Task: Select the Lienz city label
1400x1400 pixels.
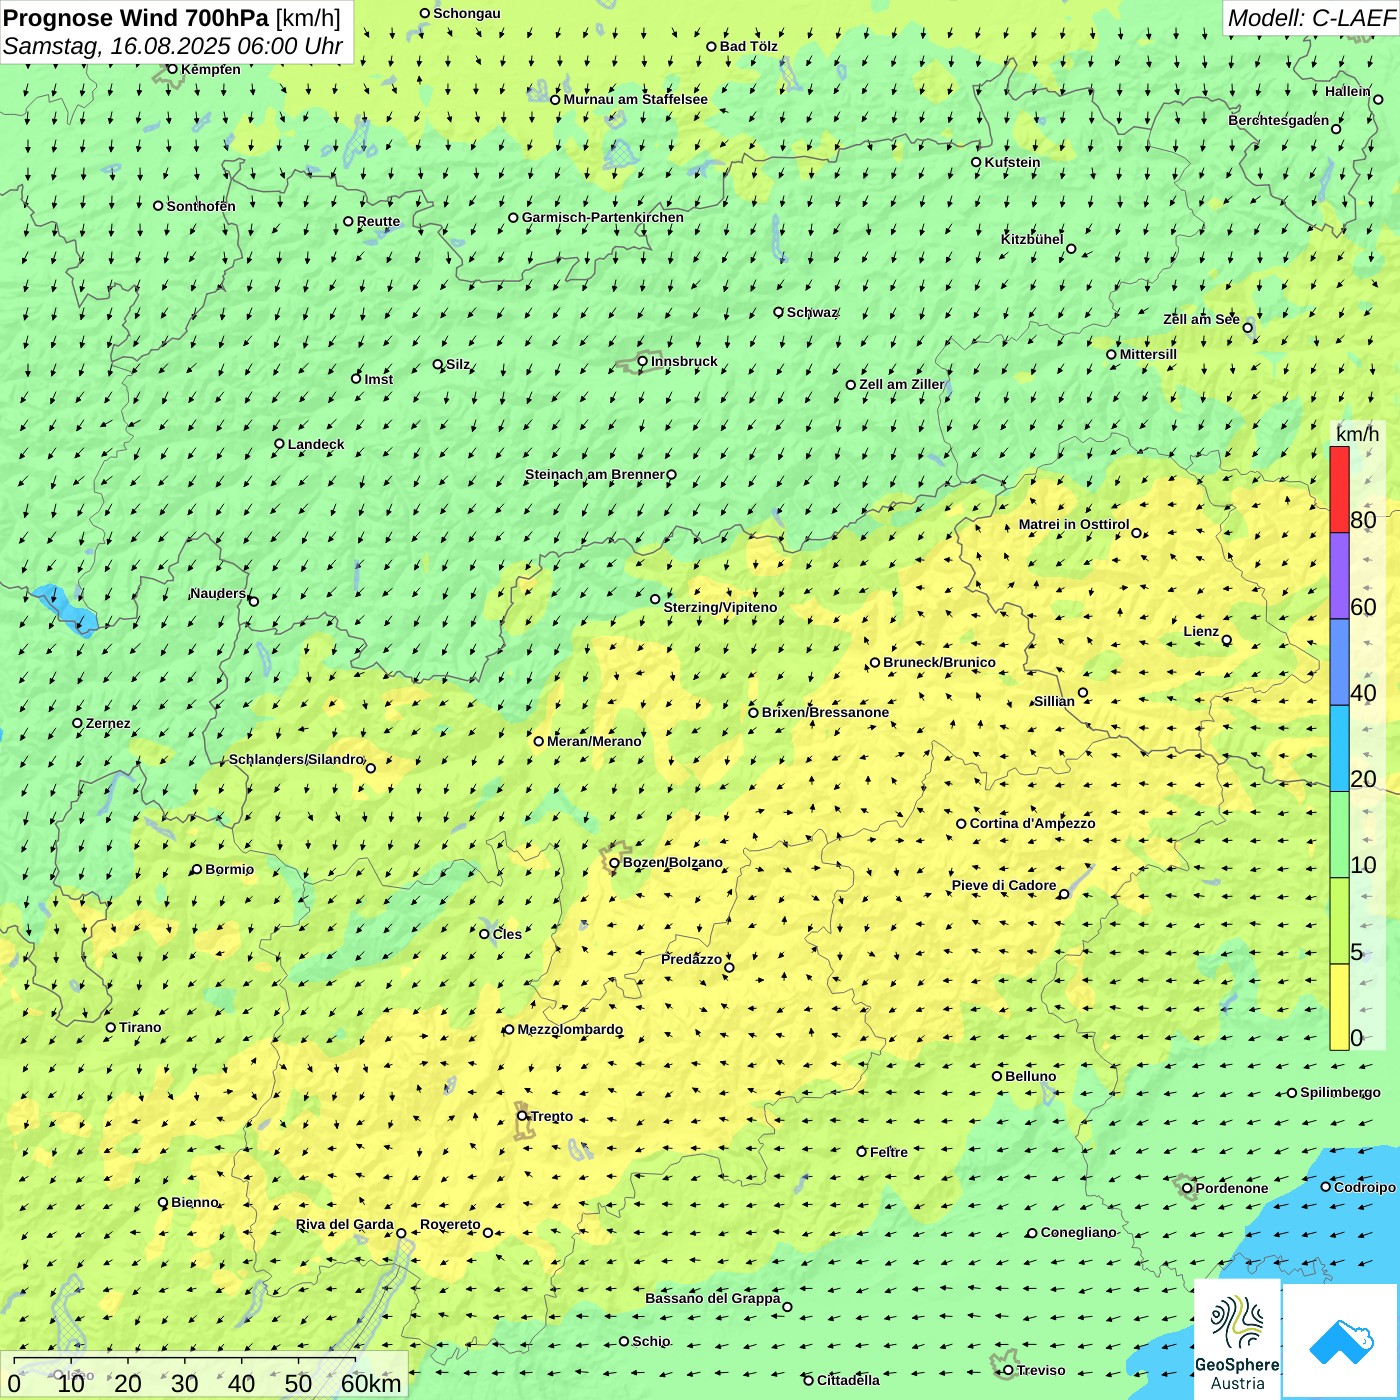Action: click(1201, 631)
